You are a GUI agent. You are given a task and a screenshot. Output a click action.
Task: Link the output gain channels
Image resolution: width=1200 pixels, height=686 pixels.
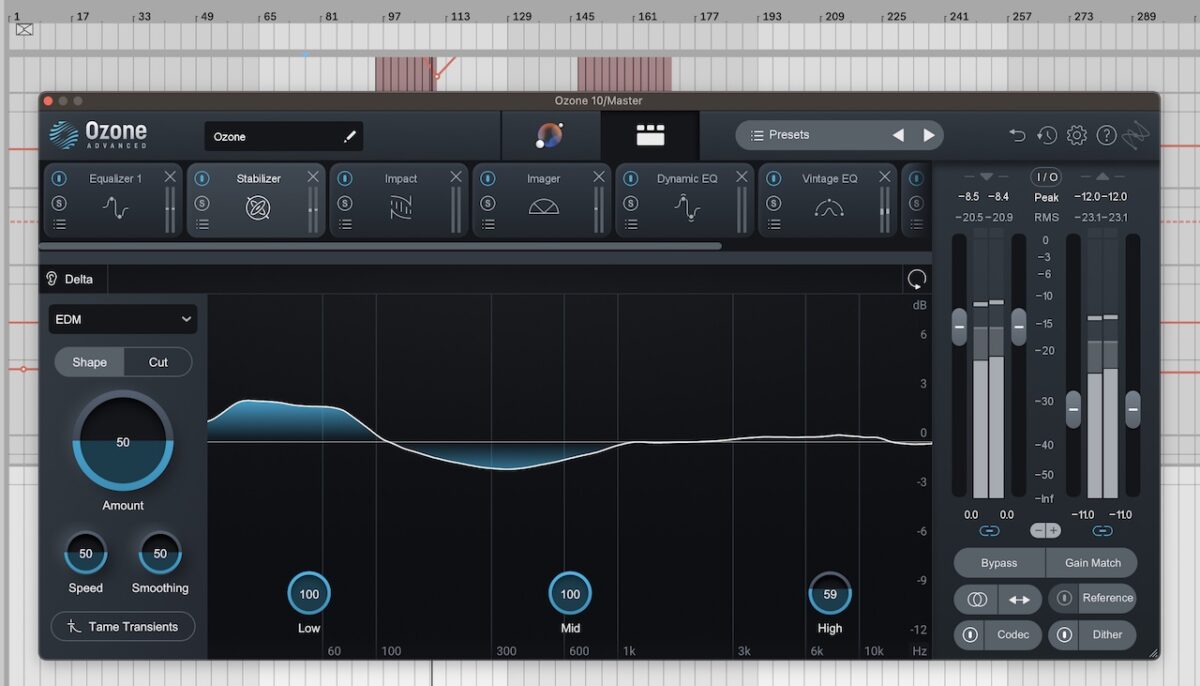coord(1102,531)
